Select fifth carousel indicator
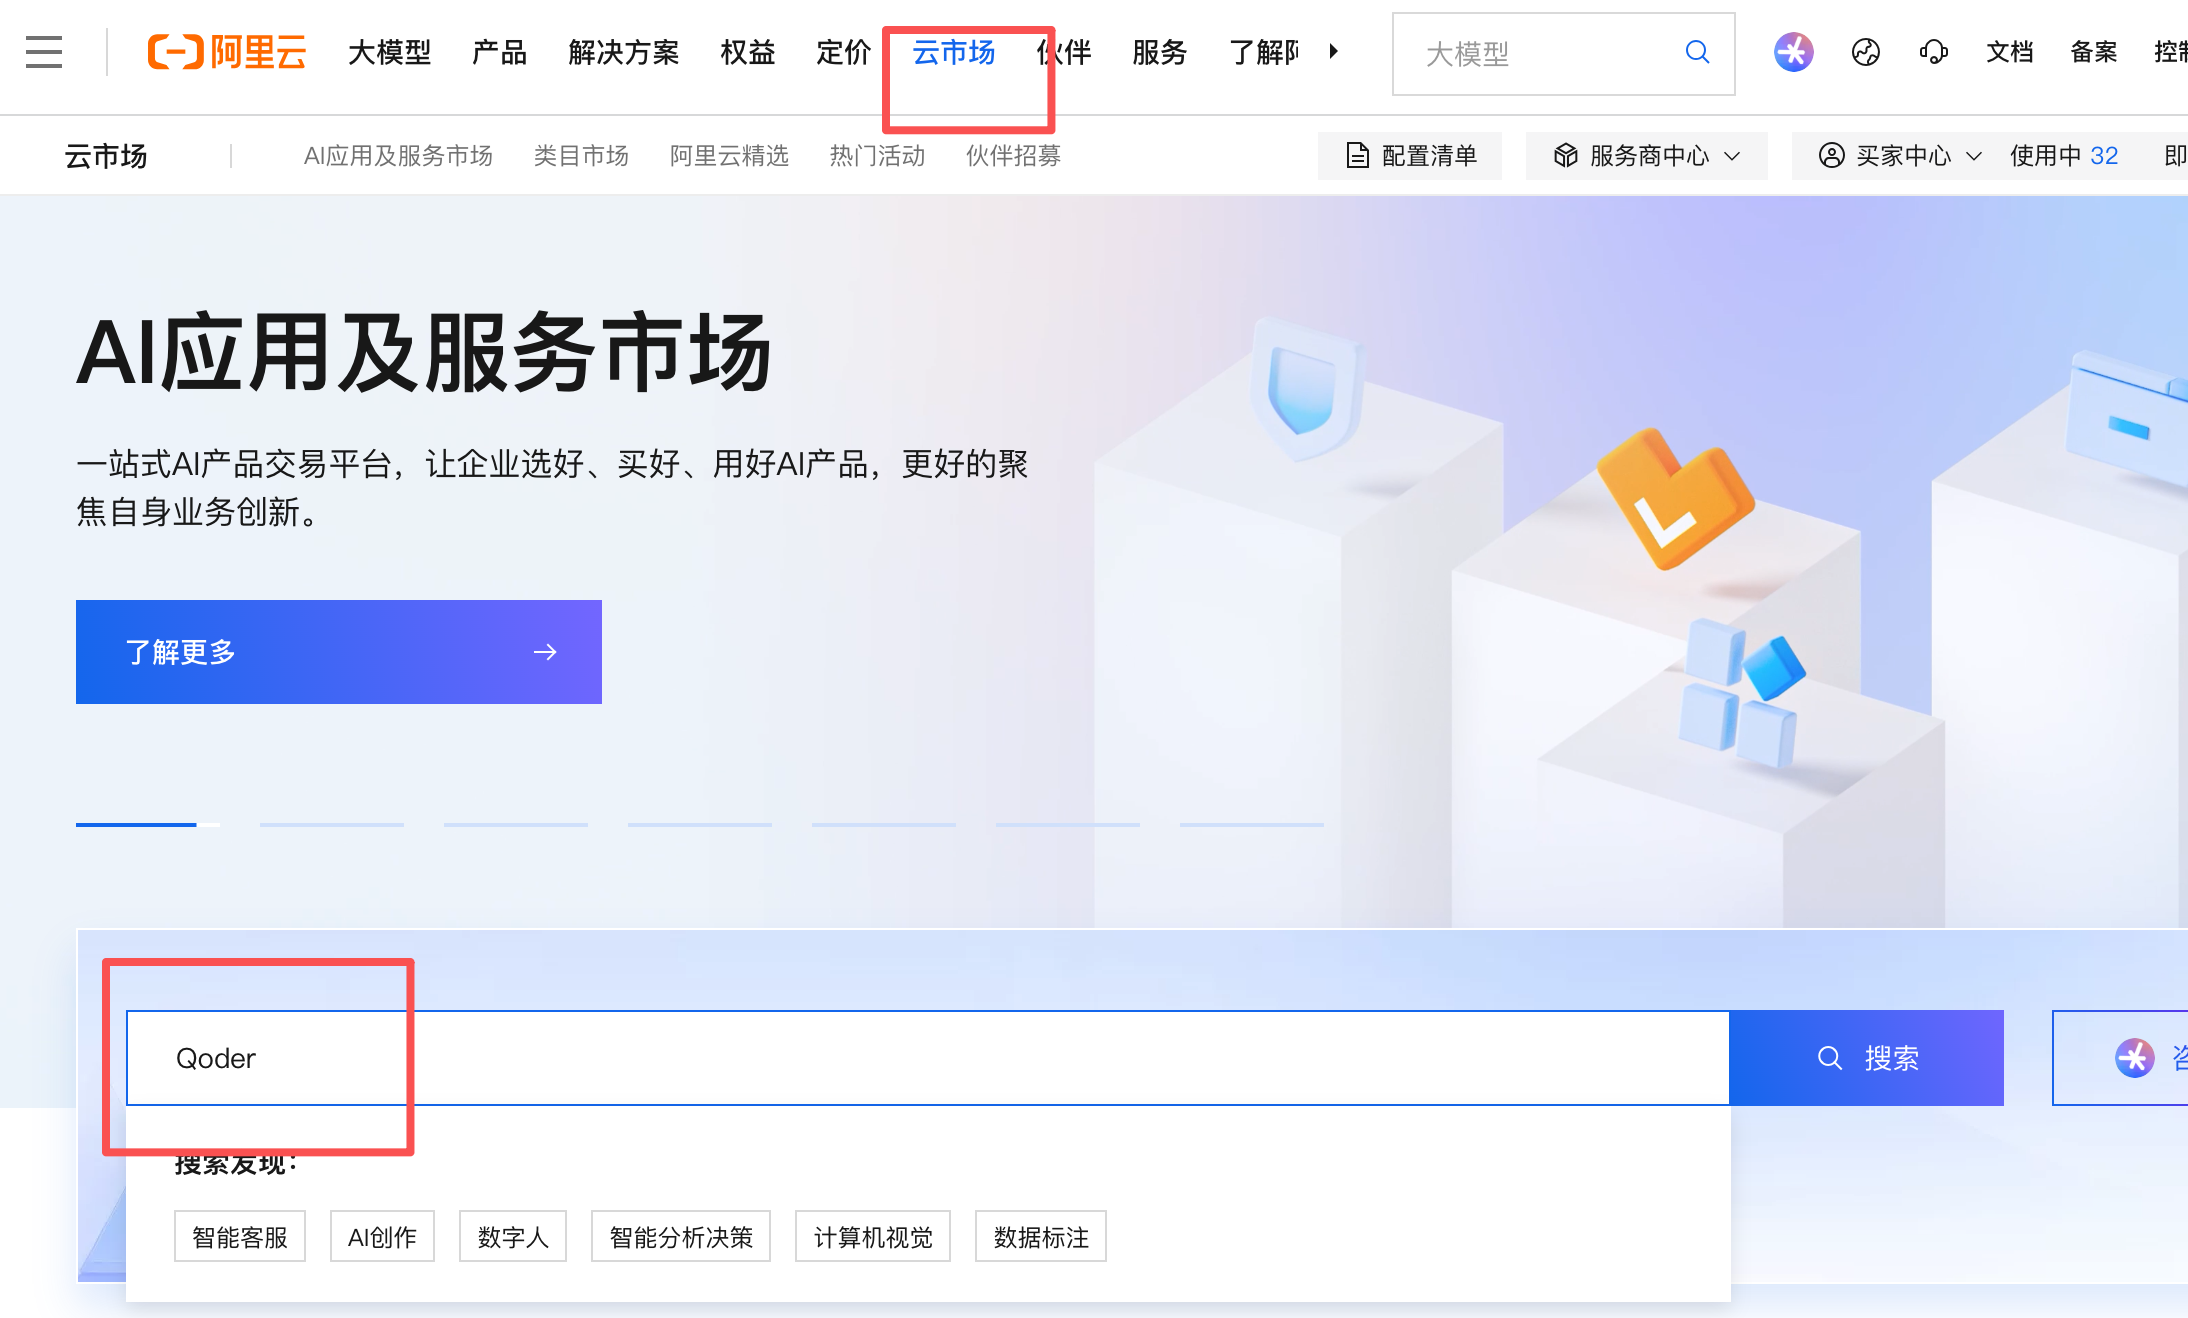 click(884, 824)
